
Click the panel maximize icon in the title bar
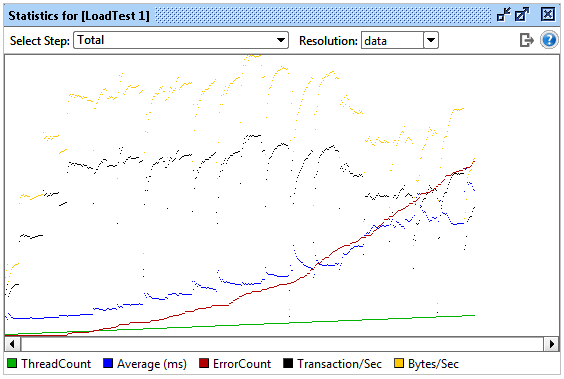[522, 15]
